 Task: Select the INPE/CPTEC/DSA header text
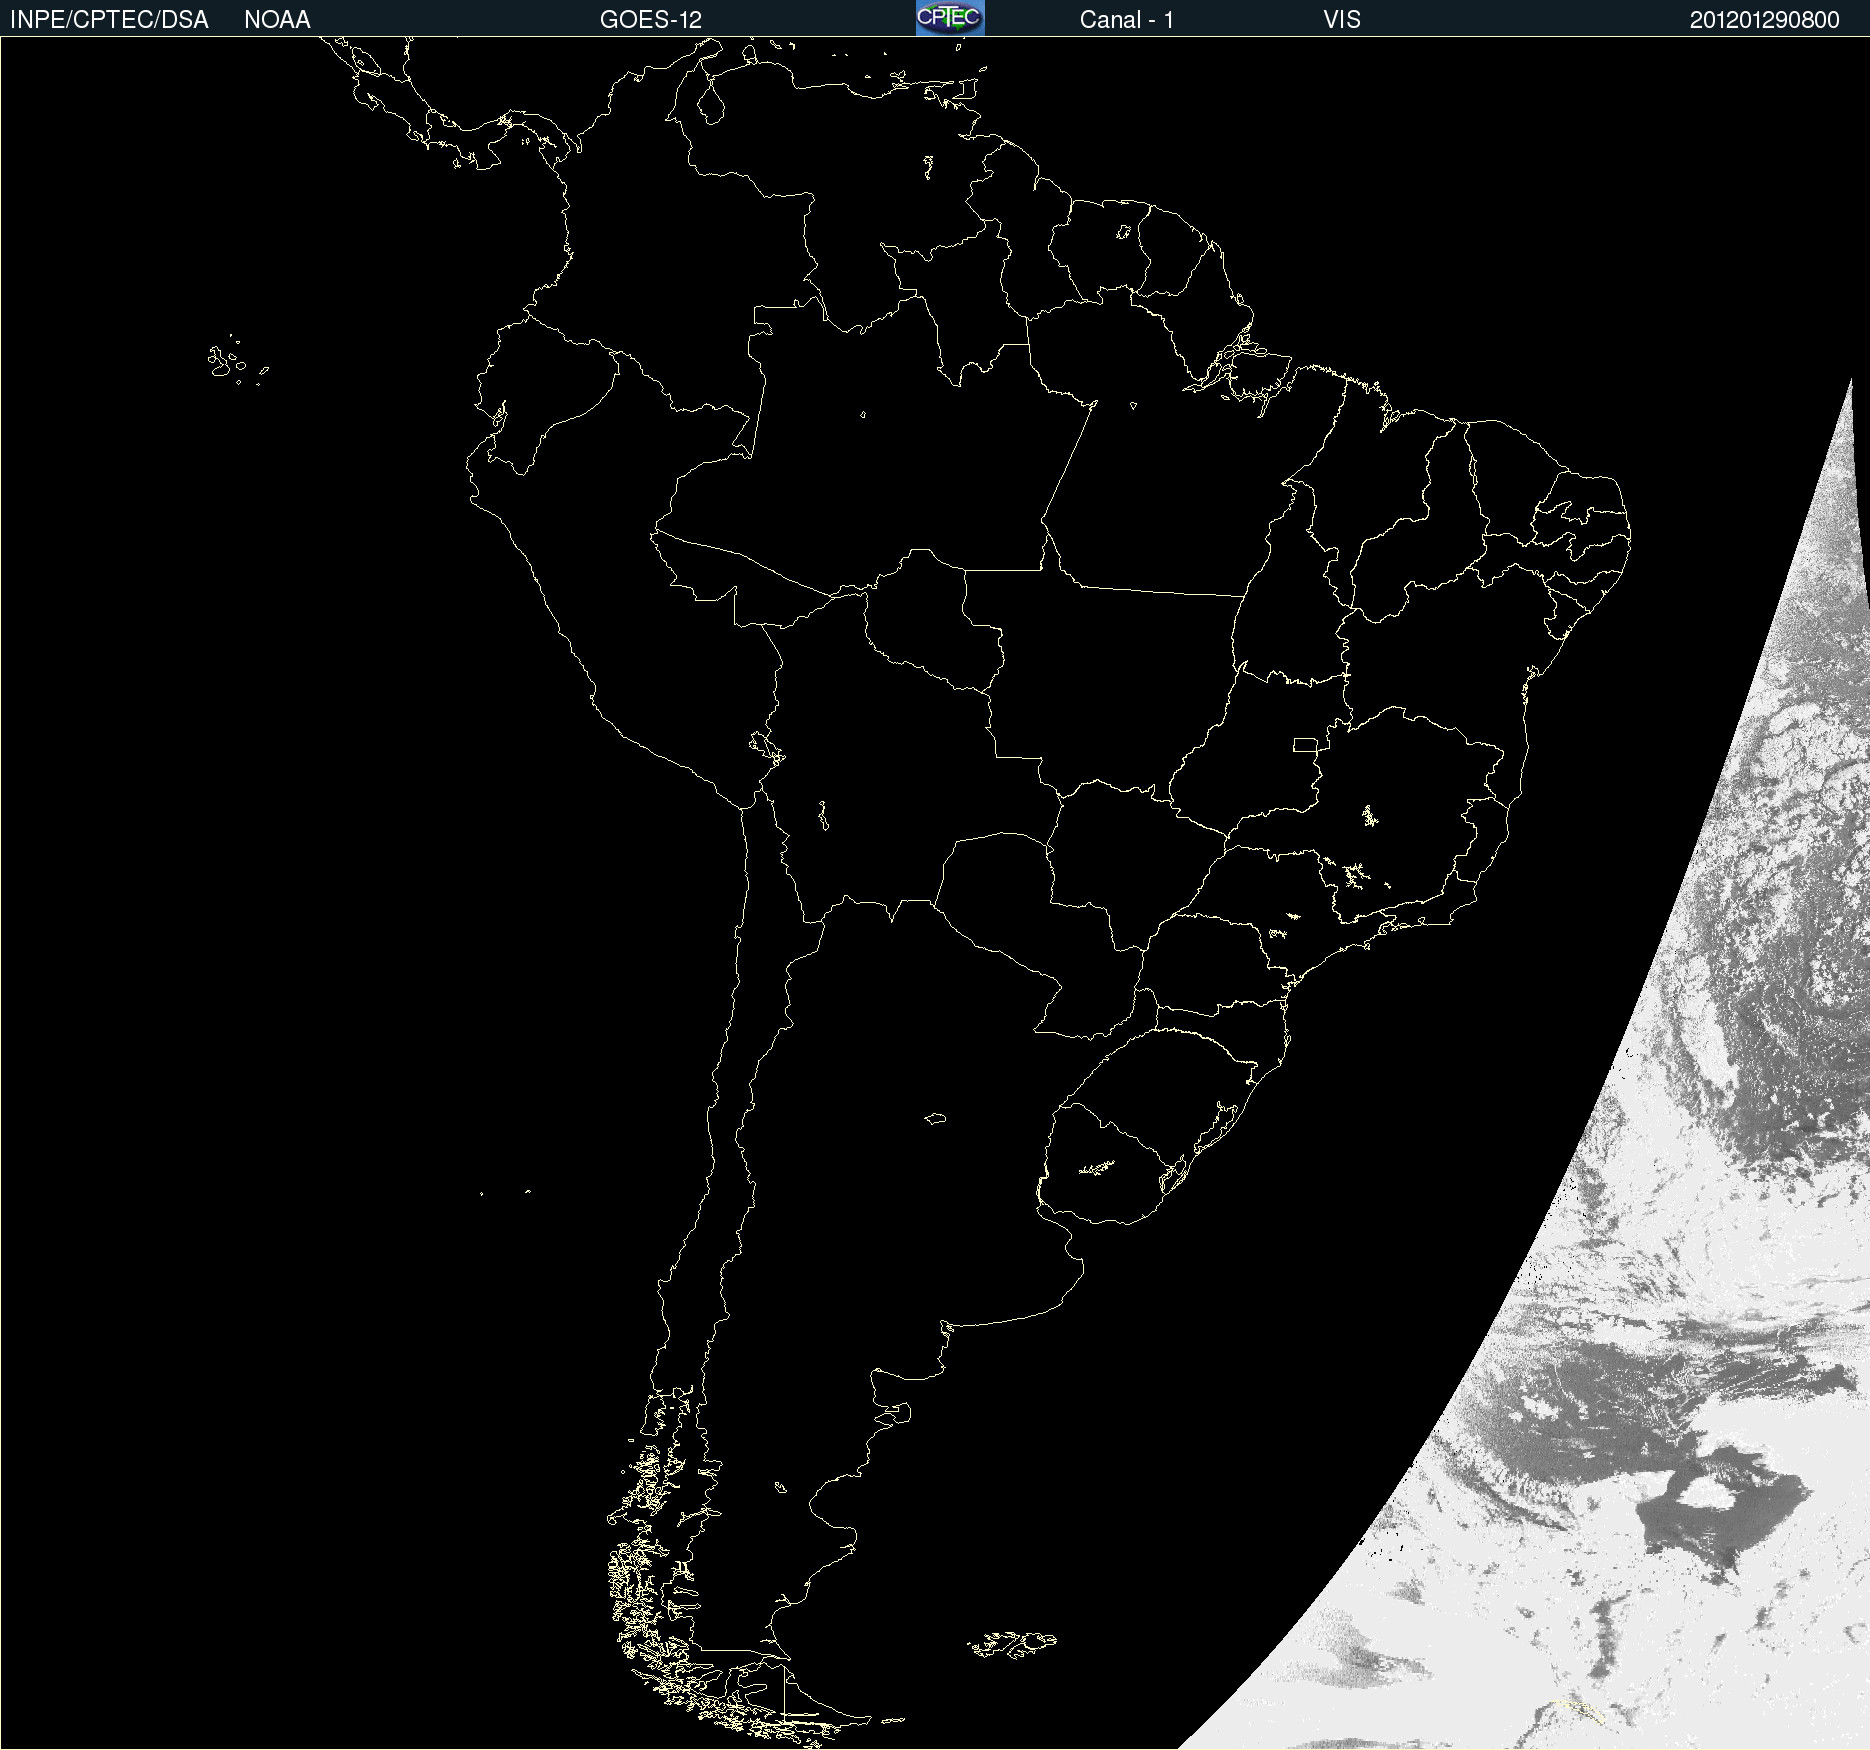coord(109,20)
